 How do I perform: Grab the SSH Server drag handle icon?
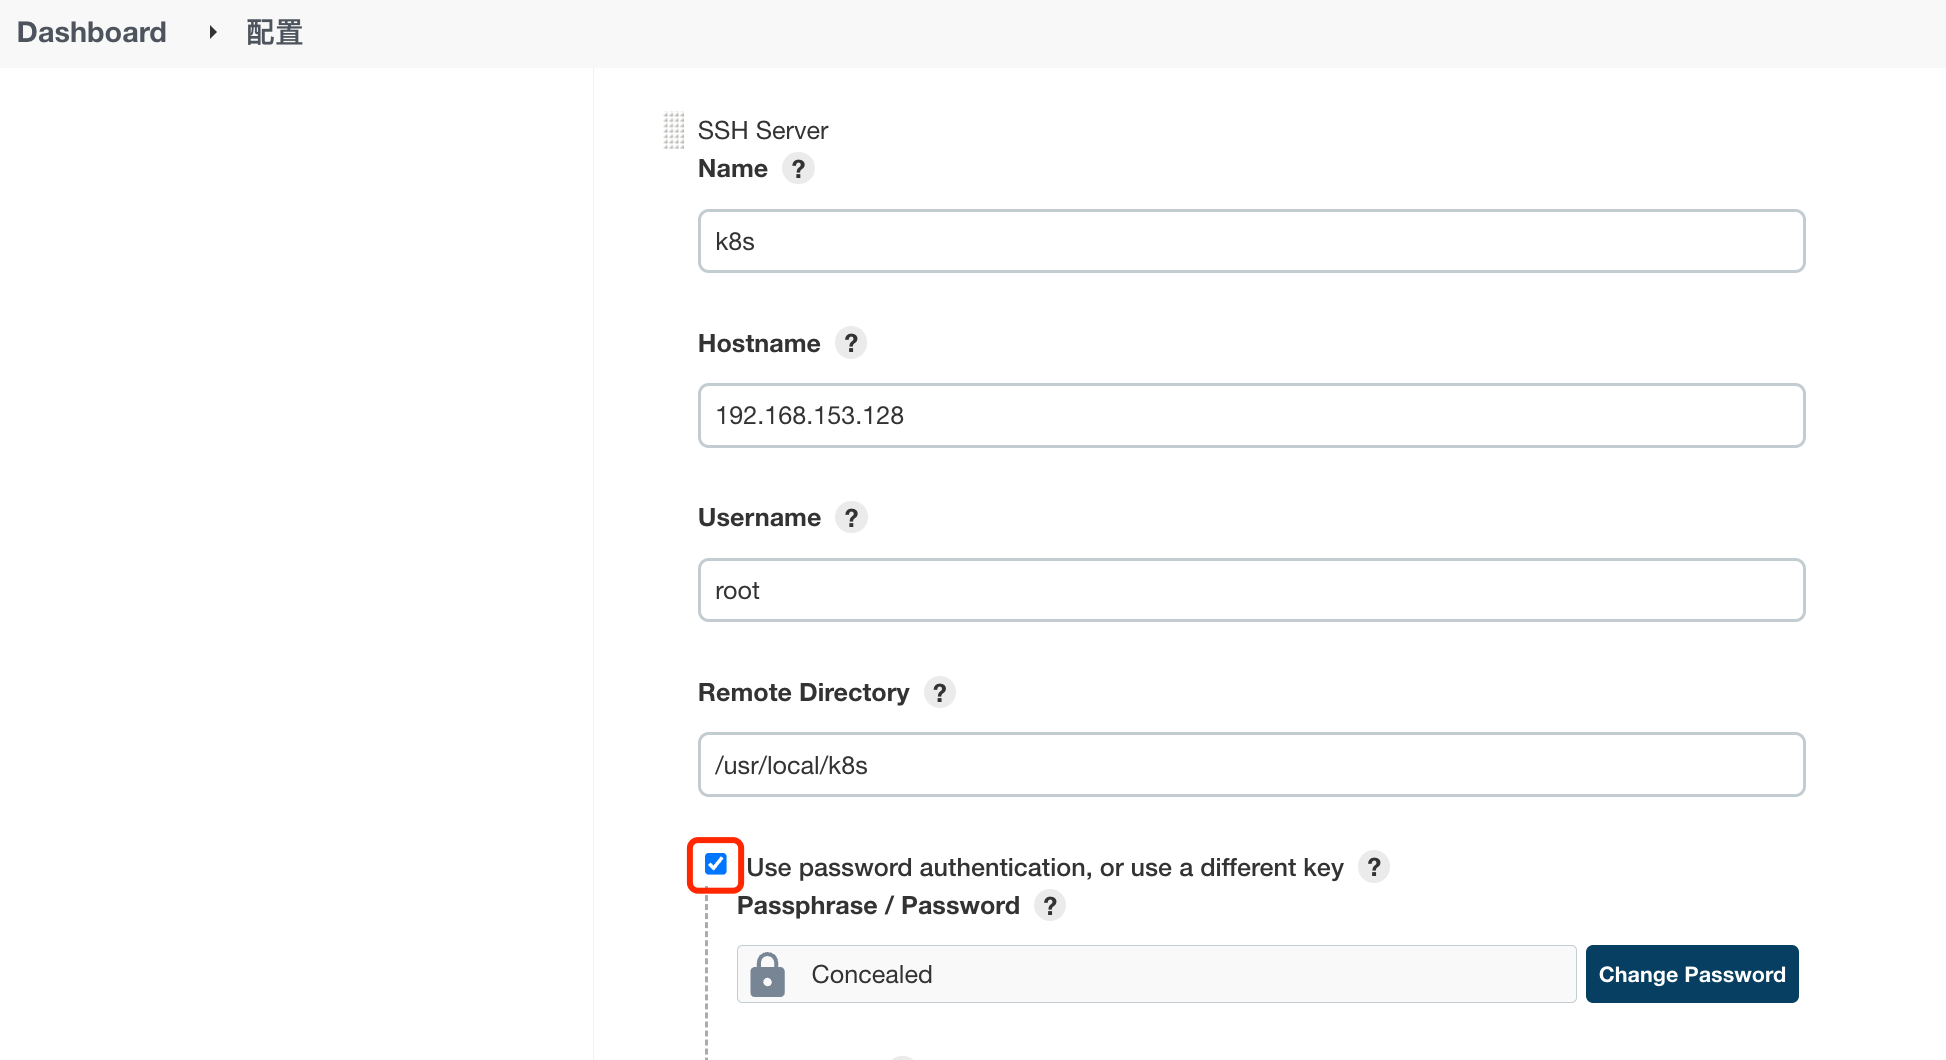coord(674,130)
